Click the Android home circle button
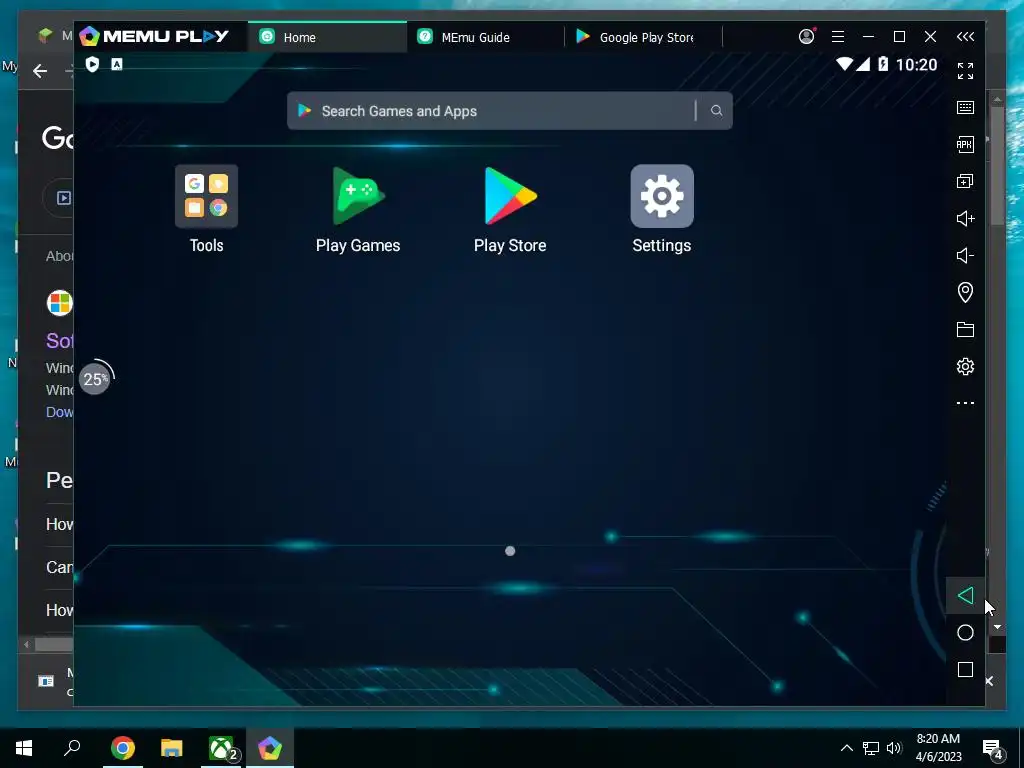 (965, 632)
